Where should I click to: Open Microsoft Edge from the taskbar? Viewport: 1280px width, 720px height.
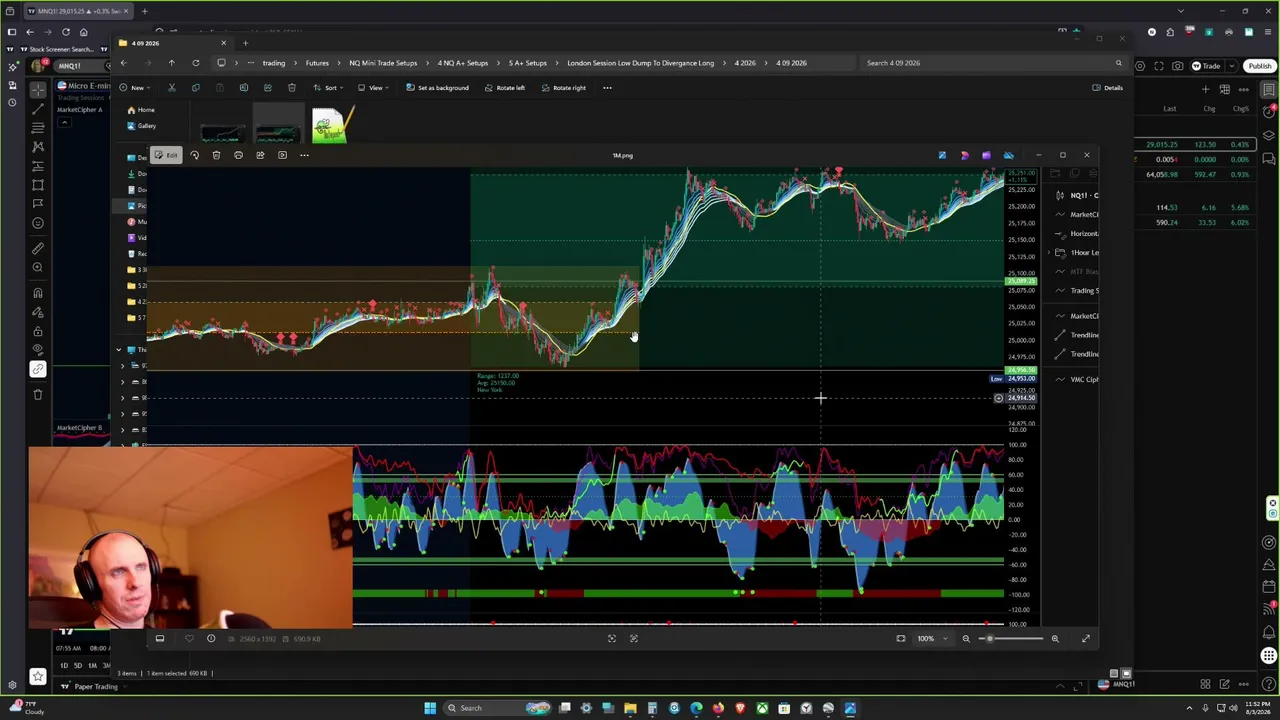(x=696, y=708)
